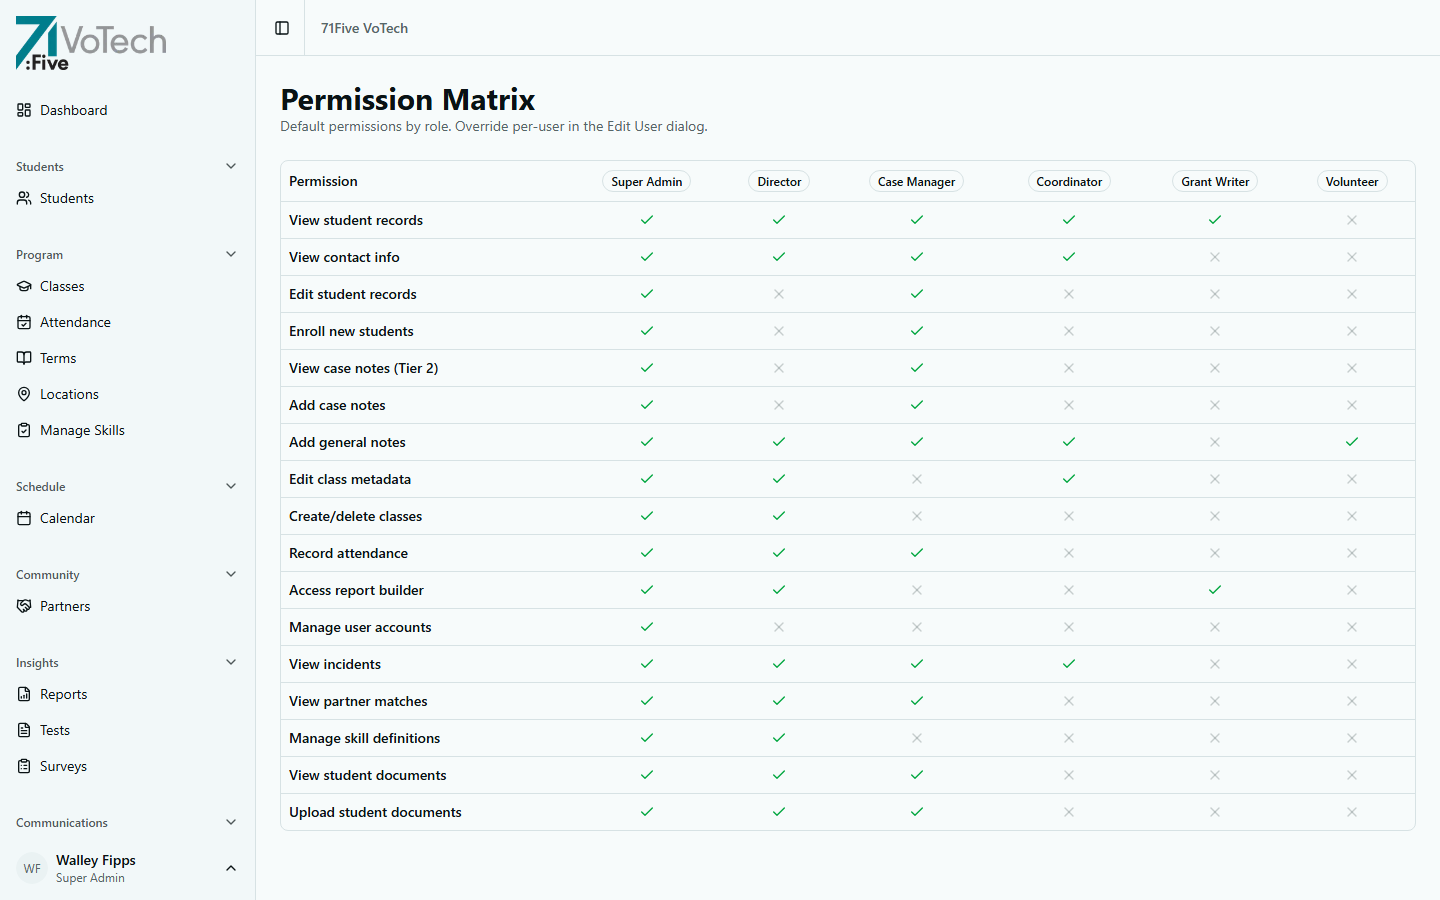Screen dimensions: 1440x900
Task: Toggle Director permission for Edit student records
Action: pyautogui.click(x=779, y=294)
